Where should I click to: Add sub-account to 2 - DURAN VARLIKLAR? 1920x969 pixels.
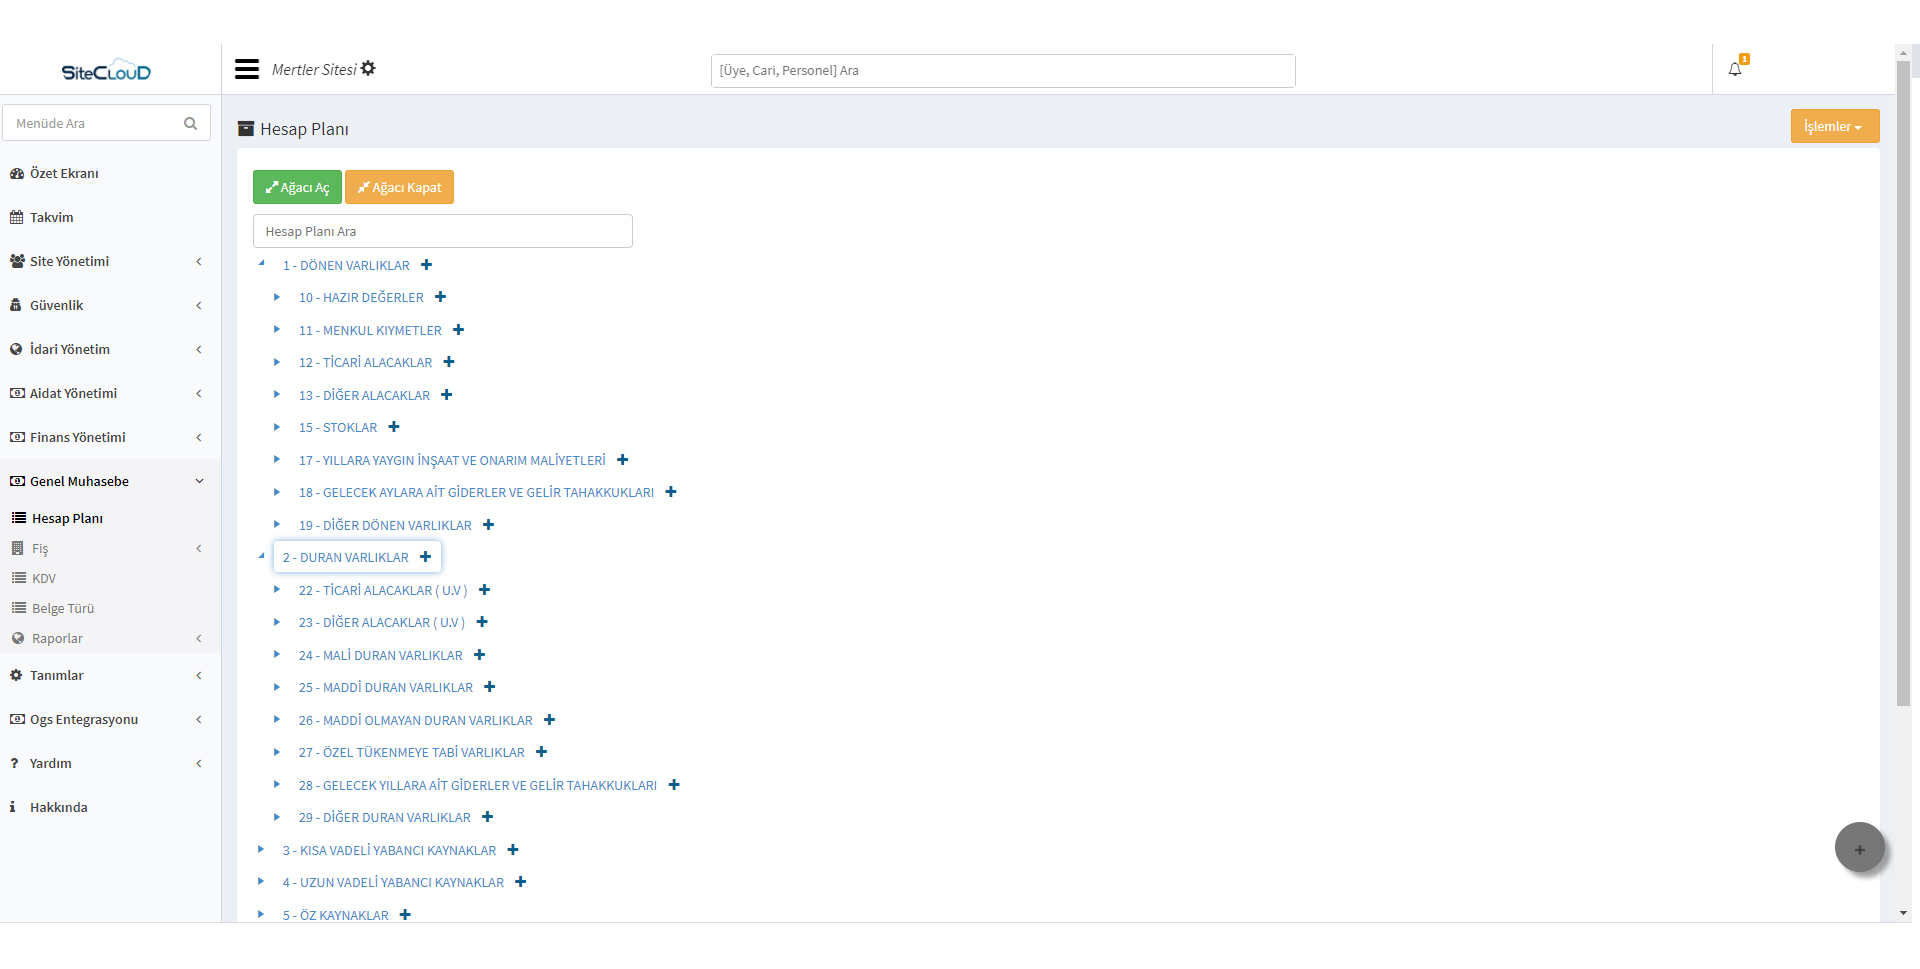(426, 556)
